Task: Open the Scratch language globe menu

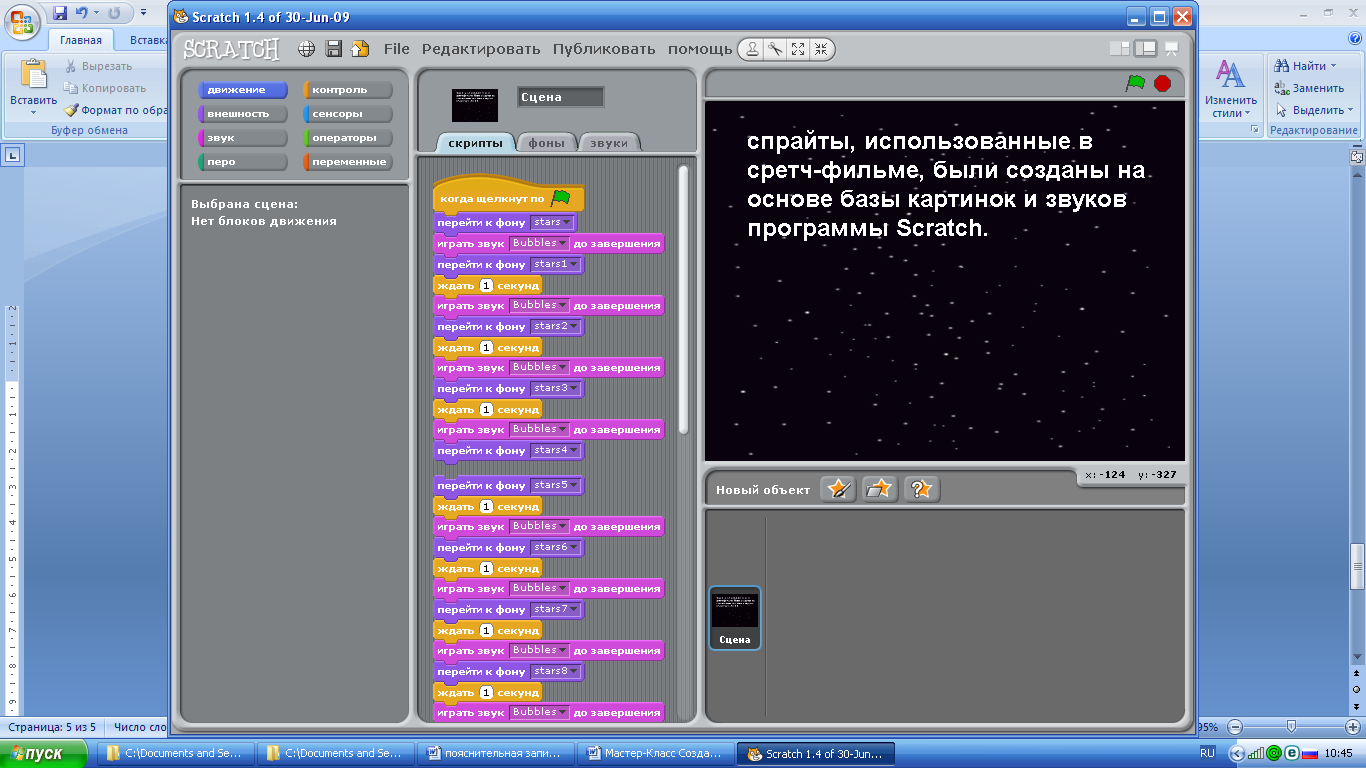Action: [307, 49]
